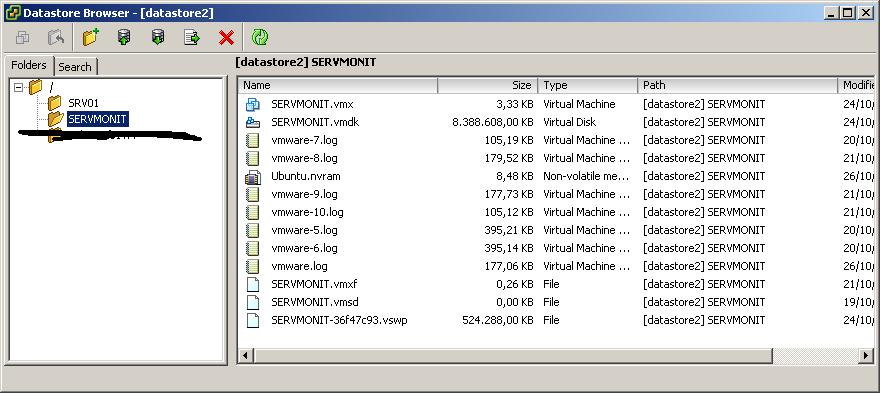
Task: Click the vmware-10.log file icon
Action: click(253, 212)
